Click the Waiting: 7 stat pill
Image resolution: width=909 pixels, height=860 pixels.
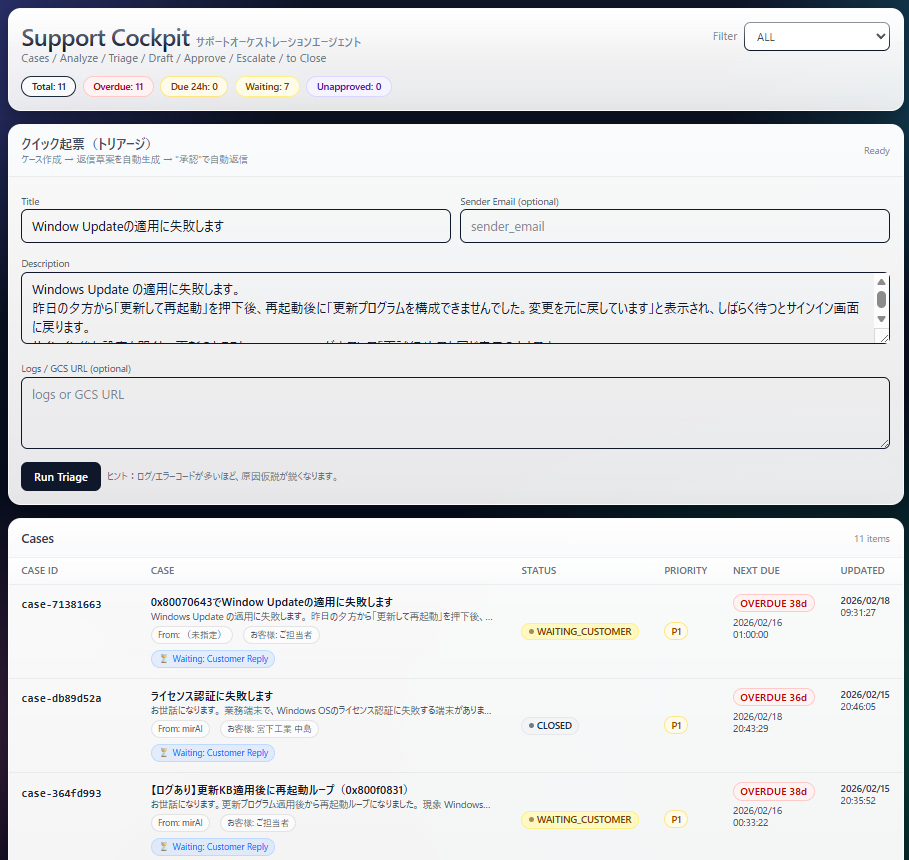pyautogui.click(x=266, y=86)
